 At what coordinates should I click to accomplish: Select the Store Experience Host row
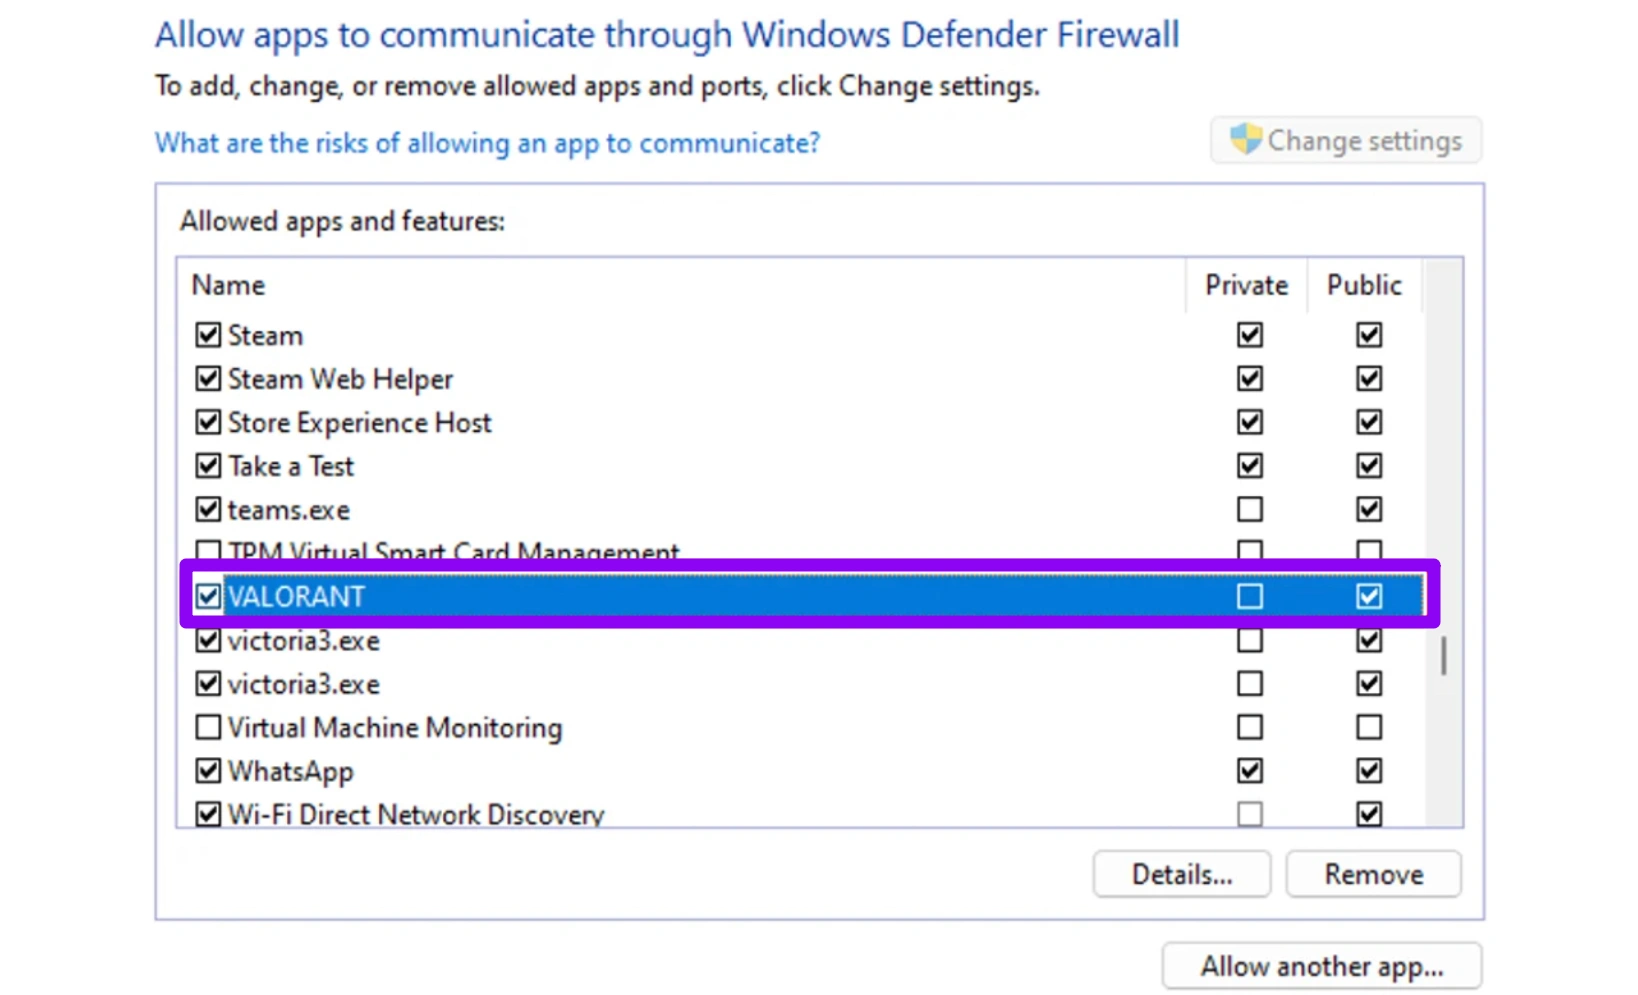pos(360,423)
